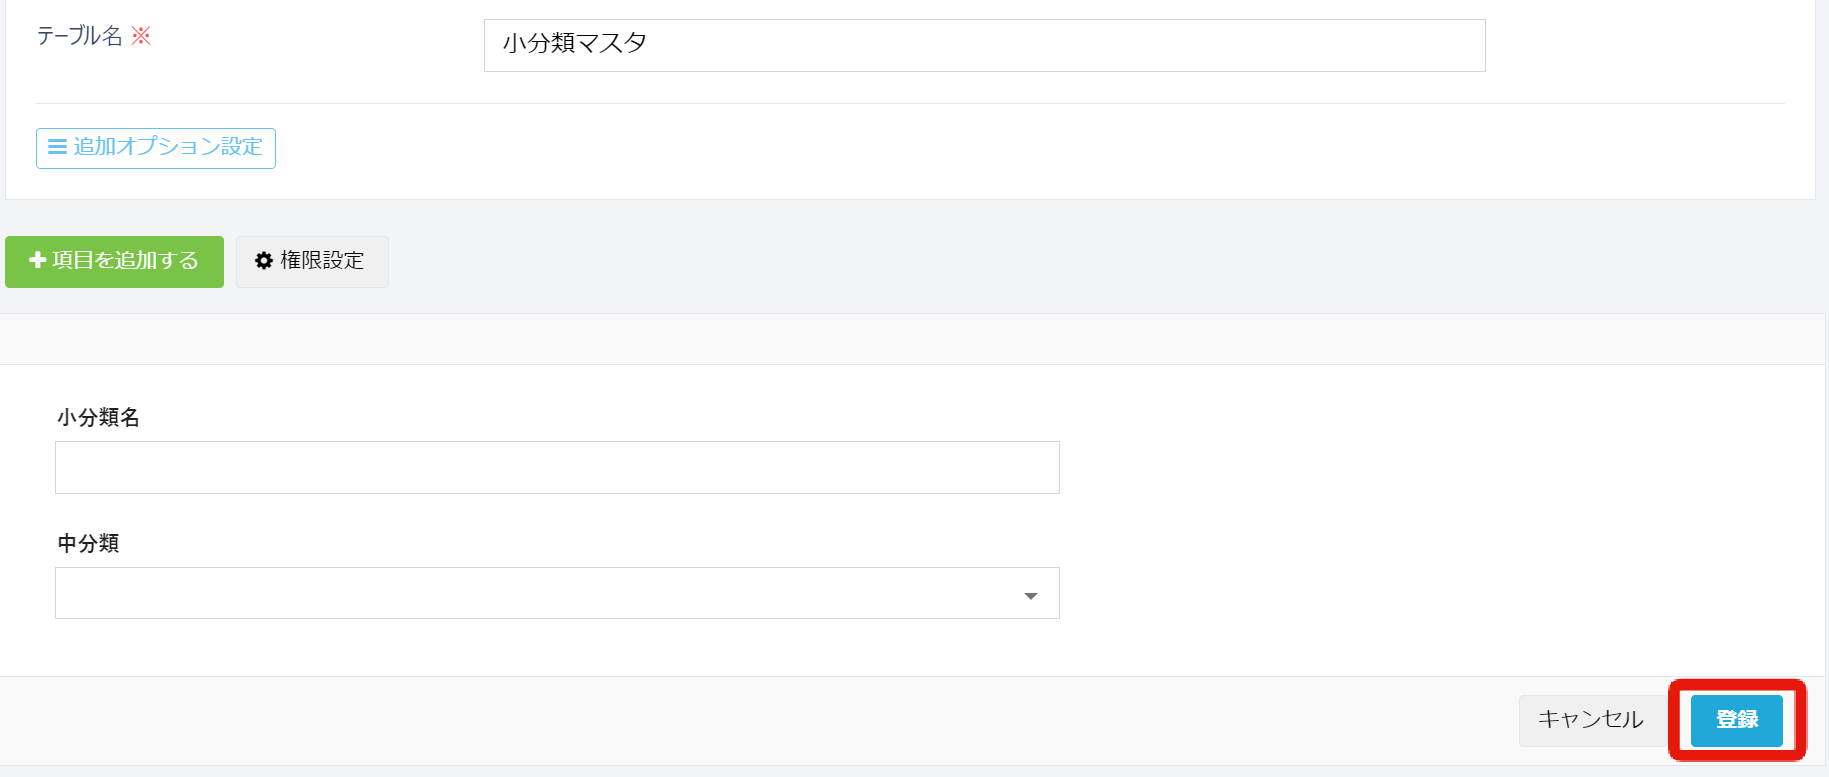The image size is (1829, 777).
Task: Select the 小分類名 field label
Action: tap(98, 418)
